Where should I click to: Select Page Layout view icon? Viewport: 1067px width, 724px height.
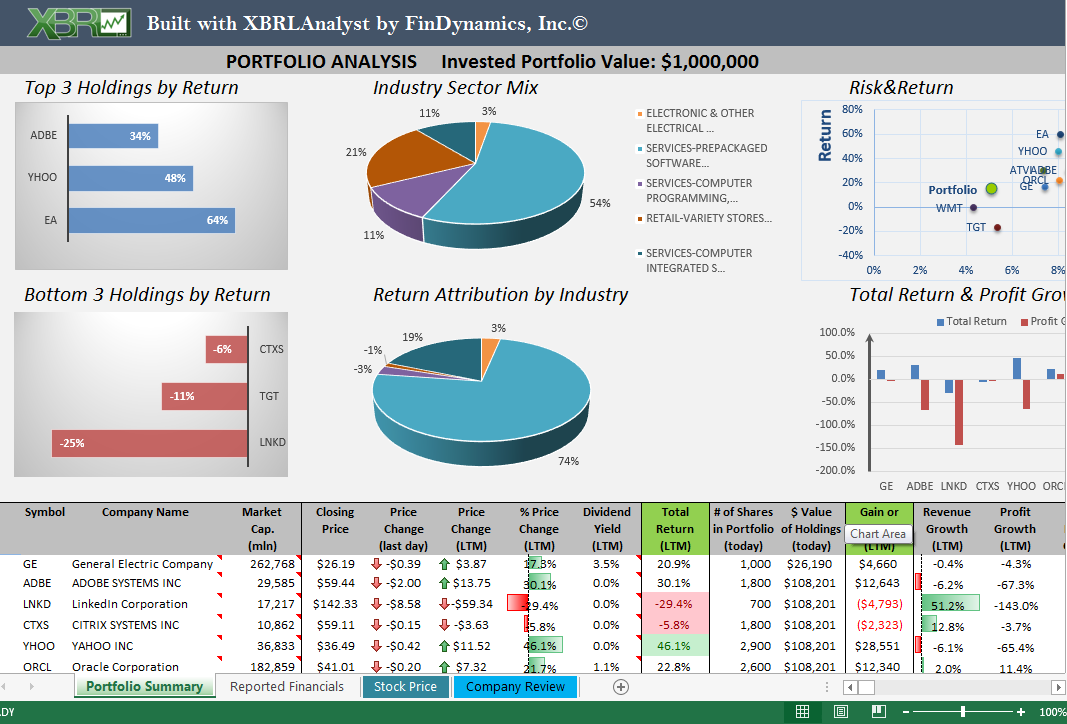pos(838,710)
